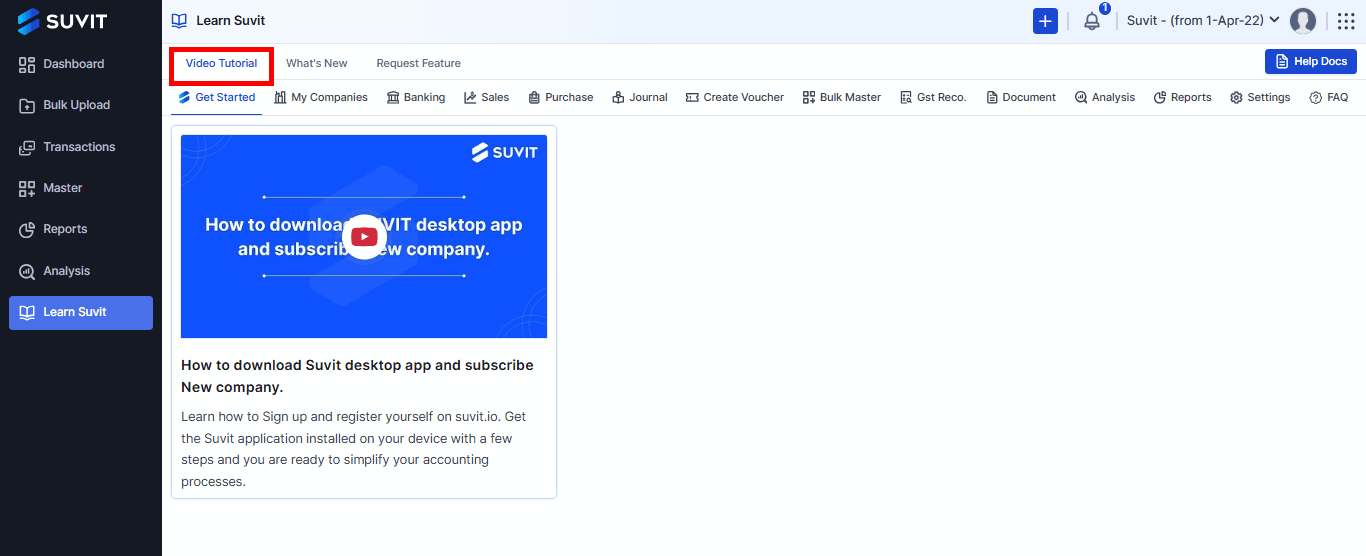Click the tutorial video thumbnail image

(364, 237)
